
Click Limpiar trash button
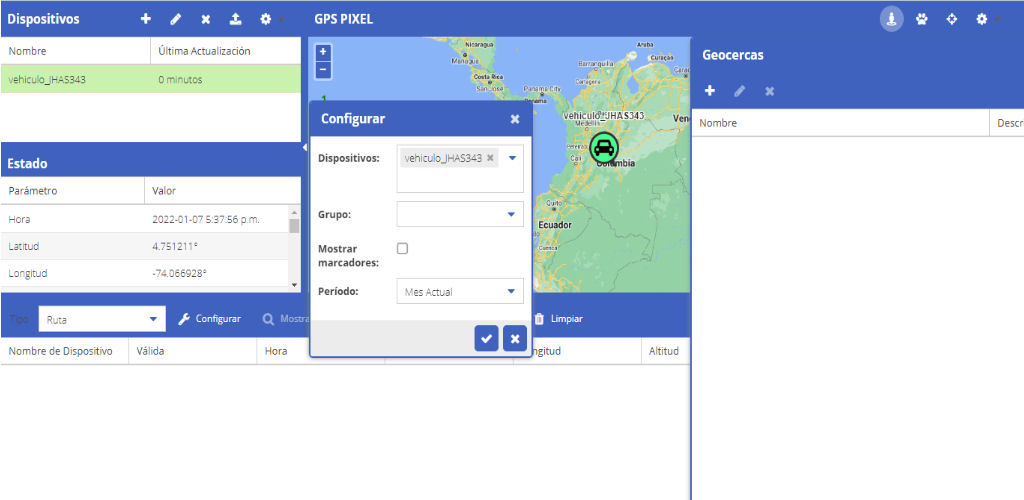pyautogui.click(x=558, y=319)
